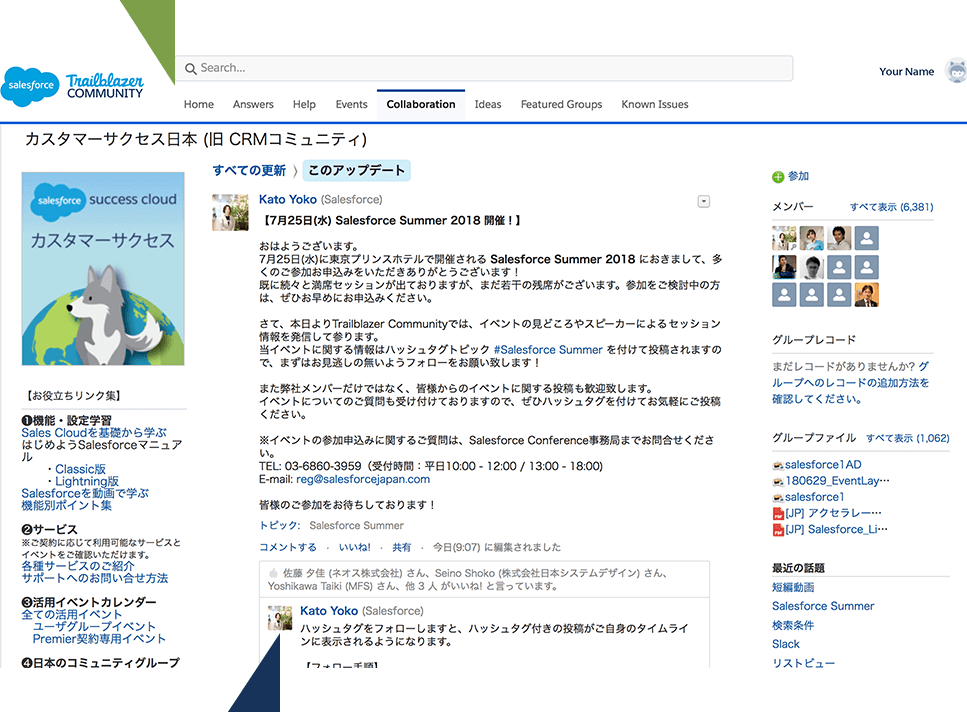
Task: Open the Events tab
Action: [x=352, y=104]
